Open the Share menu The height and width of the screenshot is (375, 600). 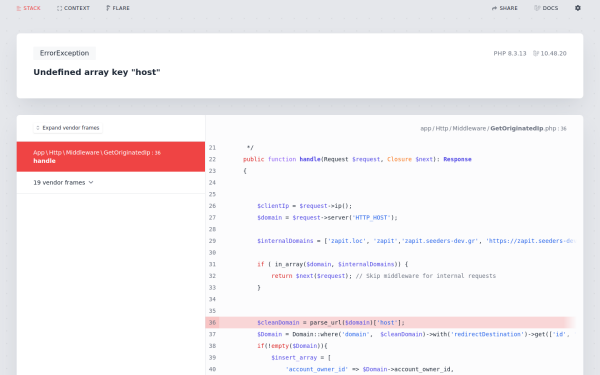[x=504, y=8]
